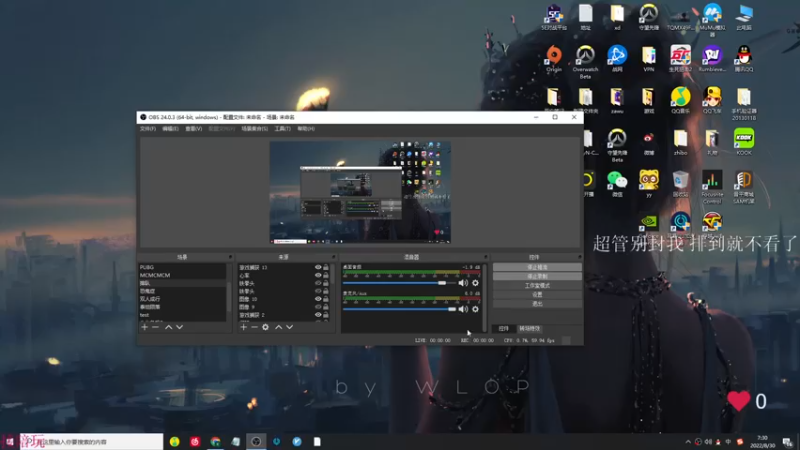Open yy desktop shortcut

pos(648,184)
